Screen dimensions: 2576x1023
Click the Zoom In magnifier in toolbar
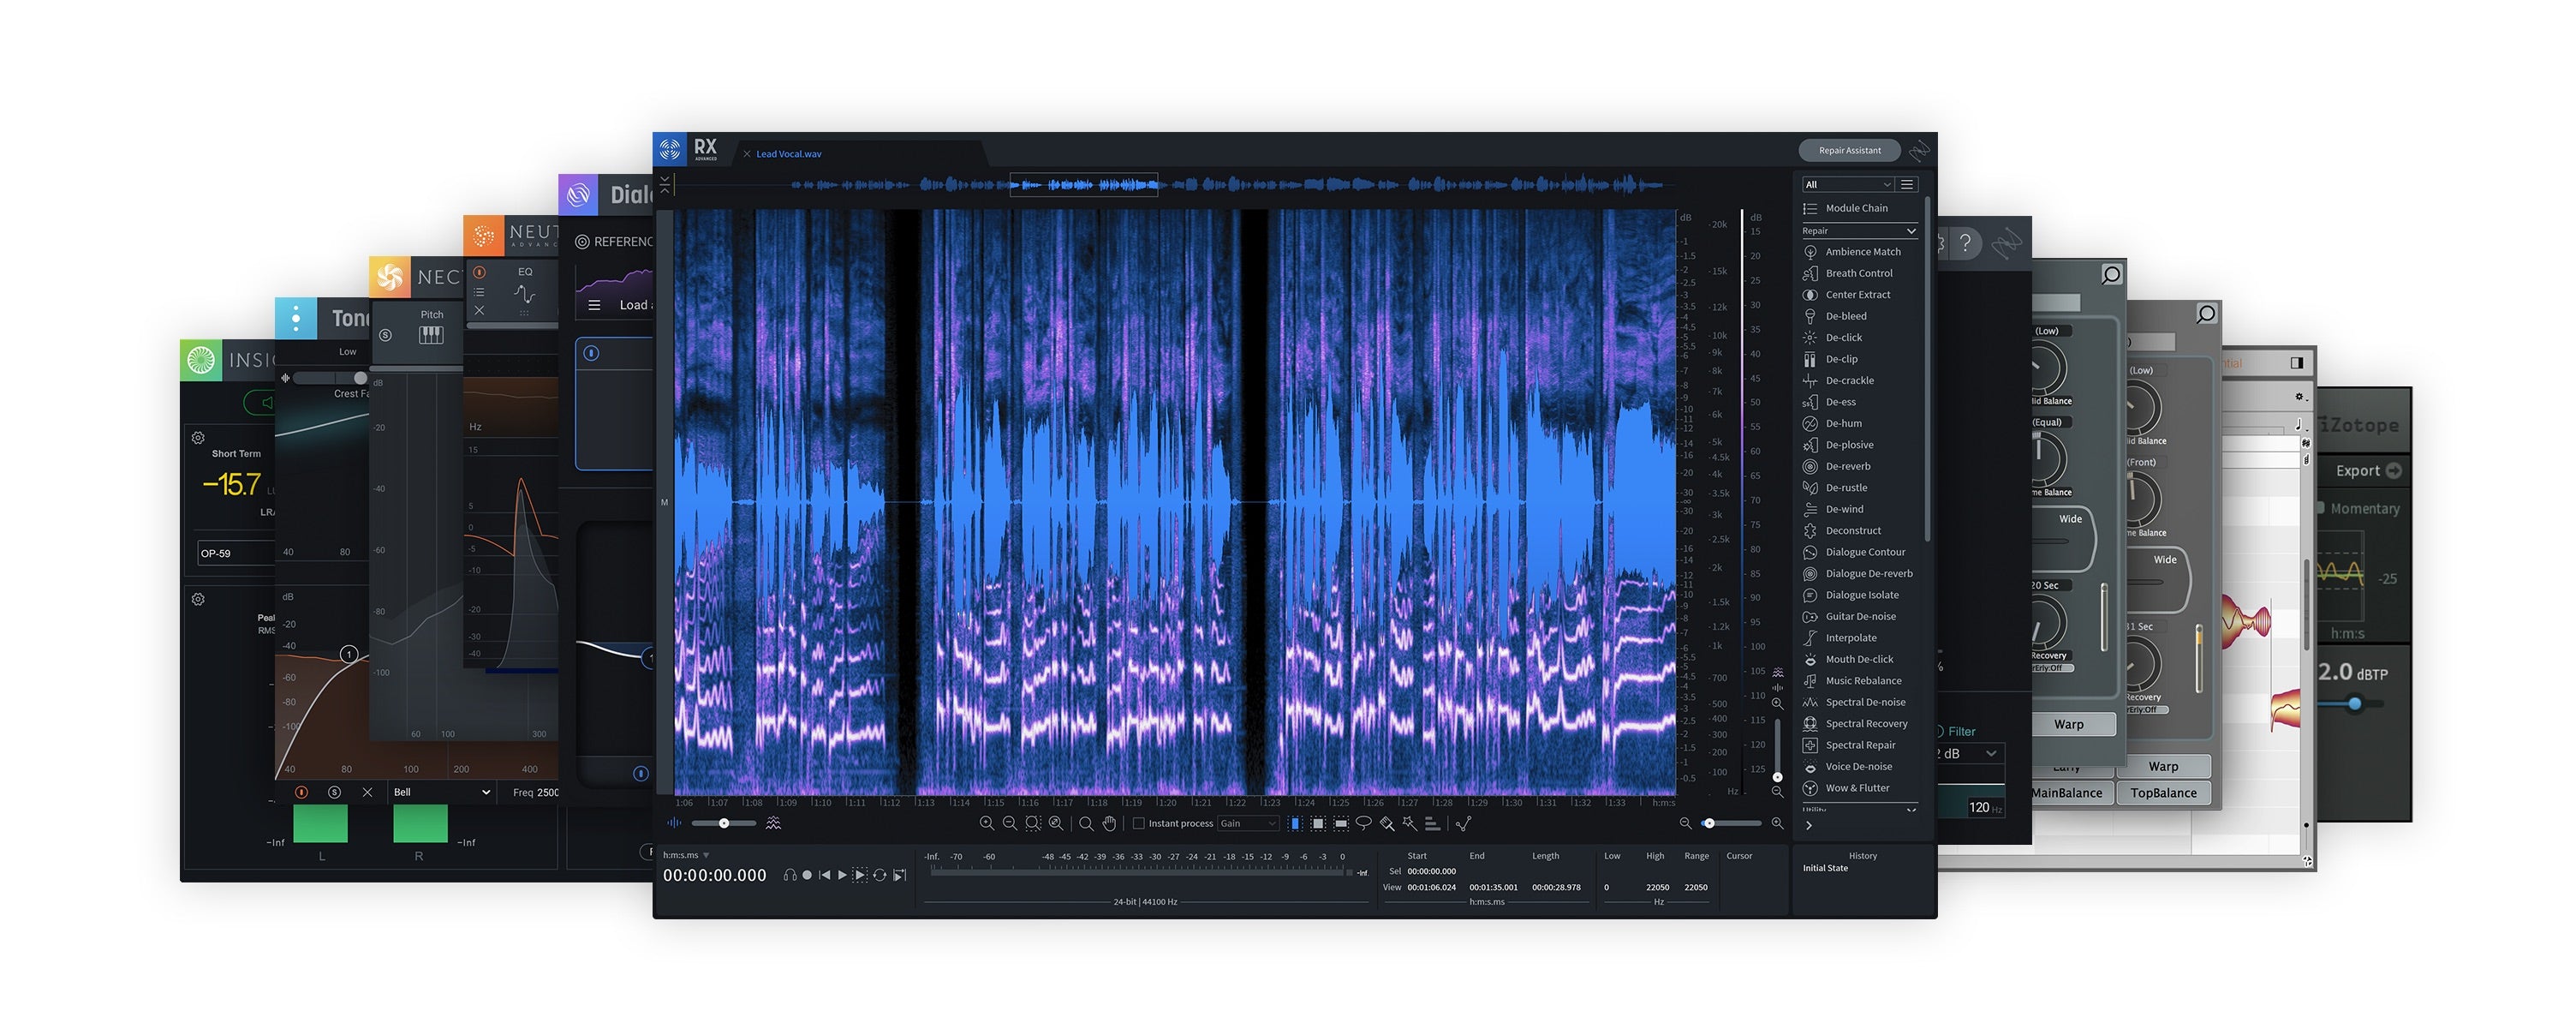tap(986, 823)
